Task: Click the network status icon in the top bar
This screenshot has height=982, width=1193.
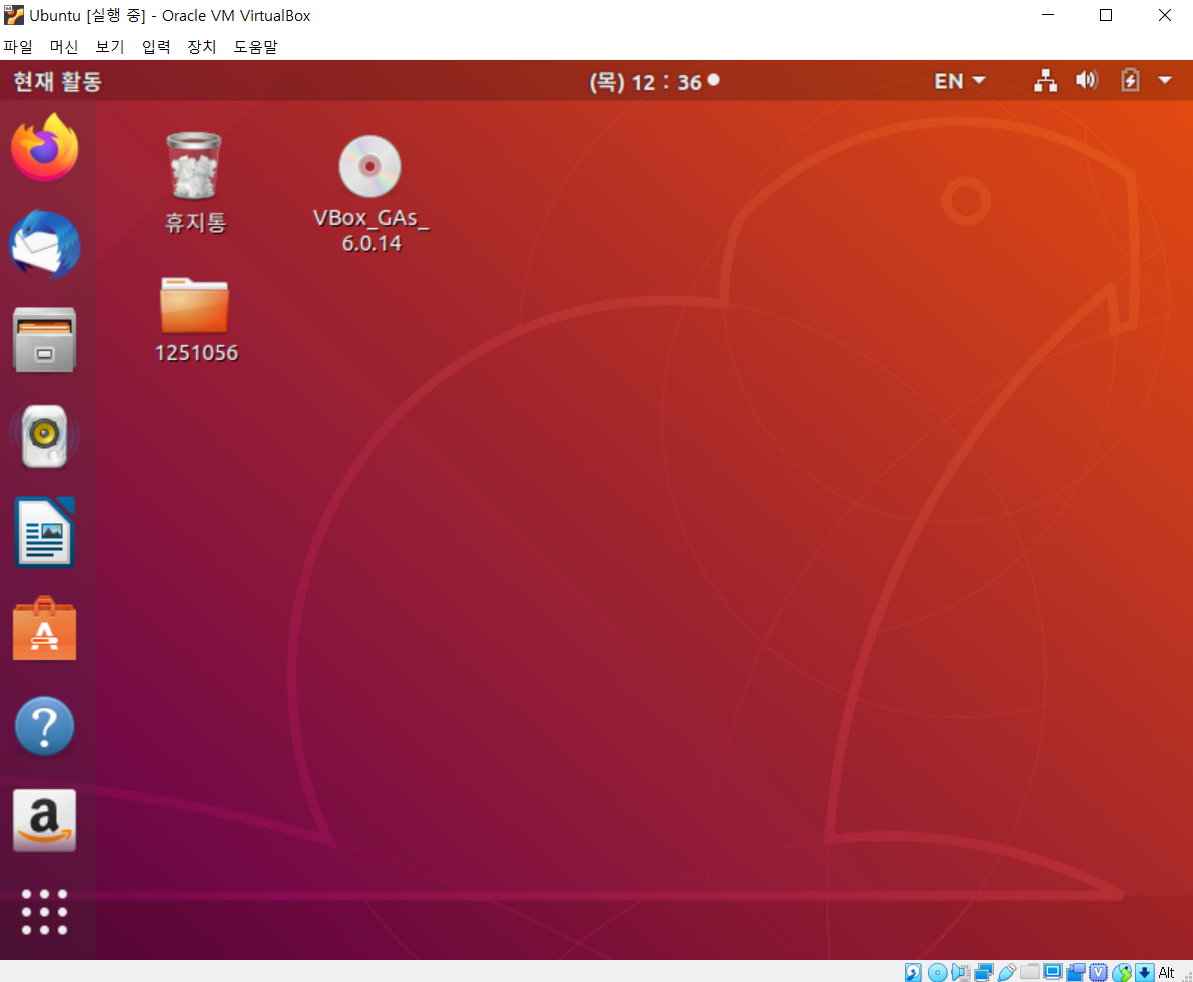Action: (x=1045, y=80)
